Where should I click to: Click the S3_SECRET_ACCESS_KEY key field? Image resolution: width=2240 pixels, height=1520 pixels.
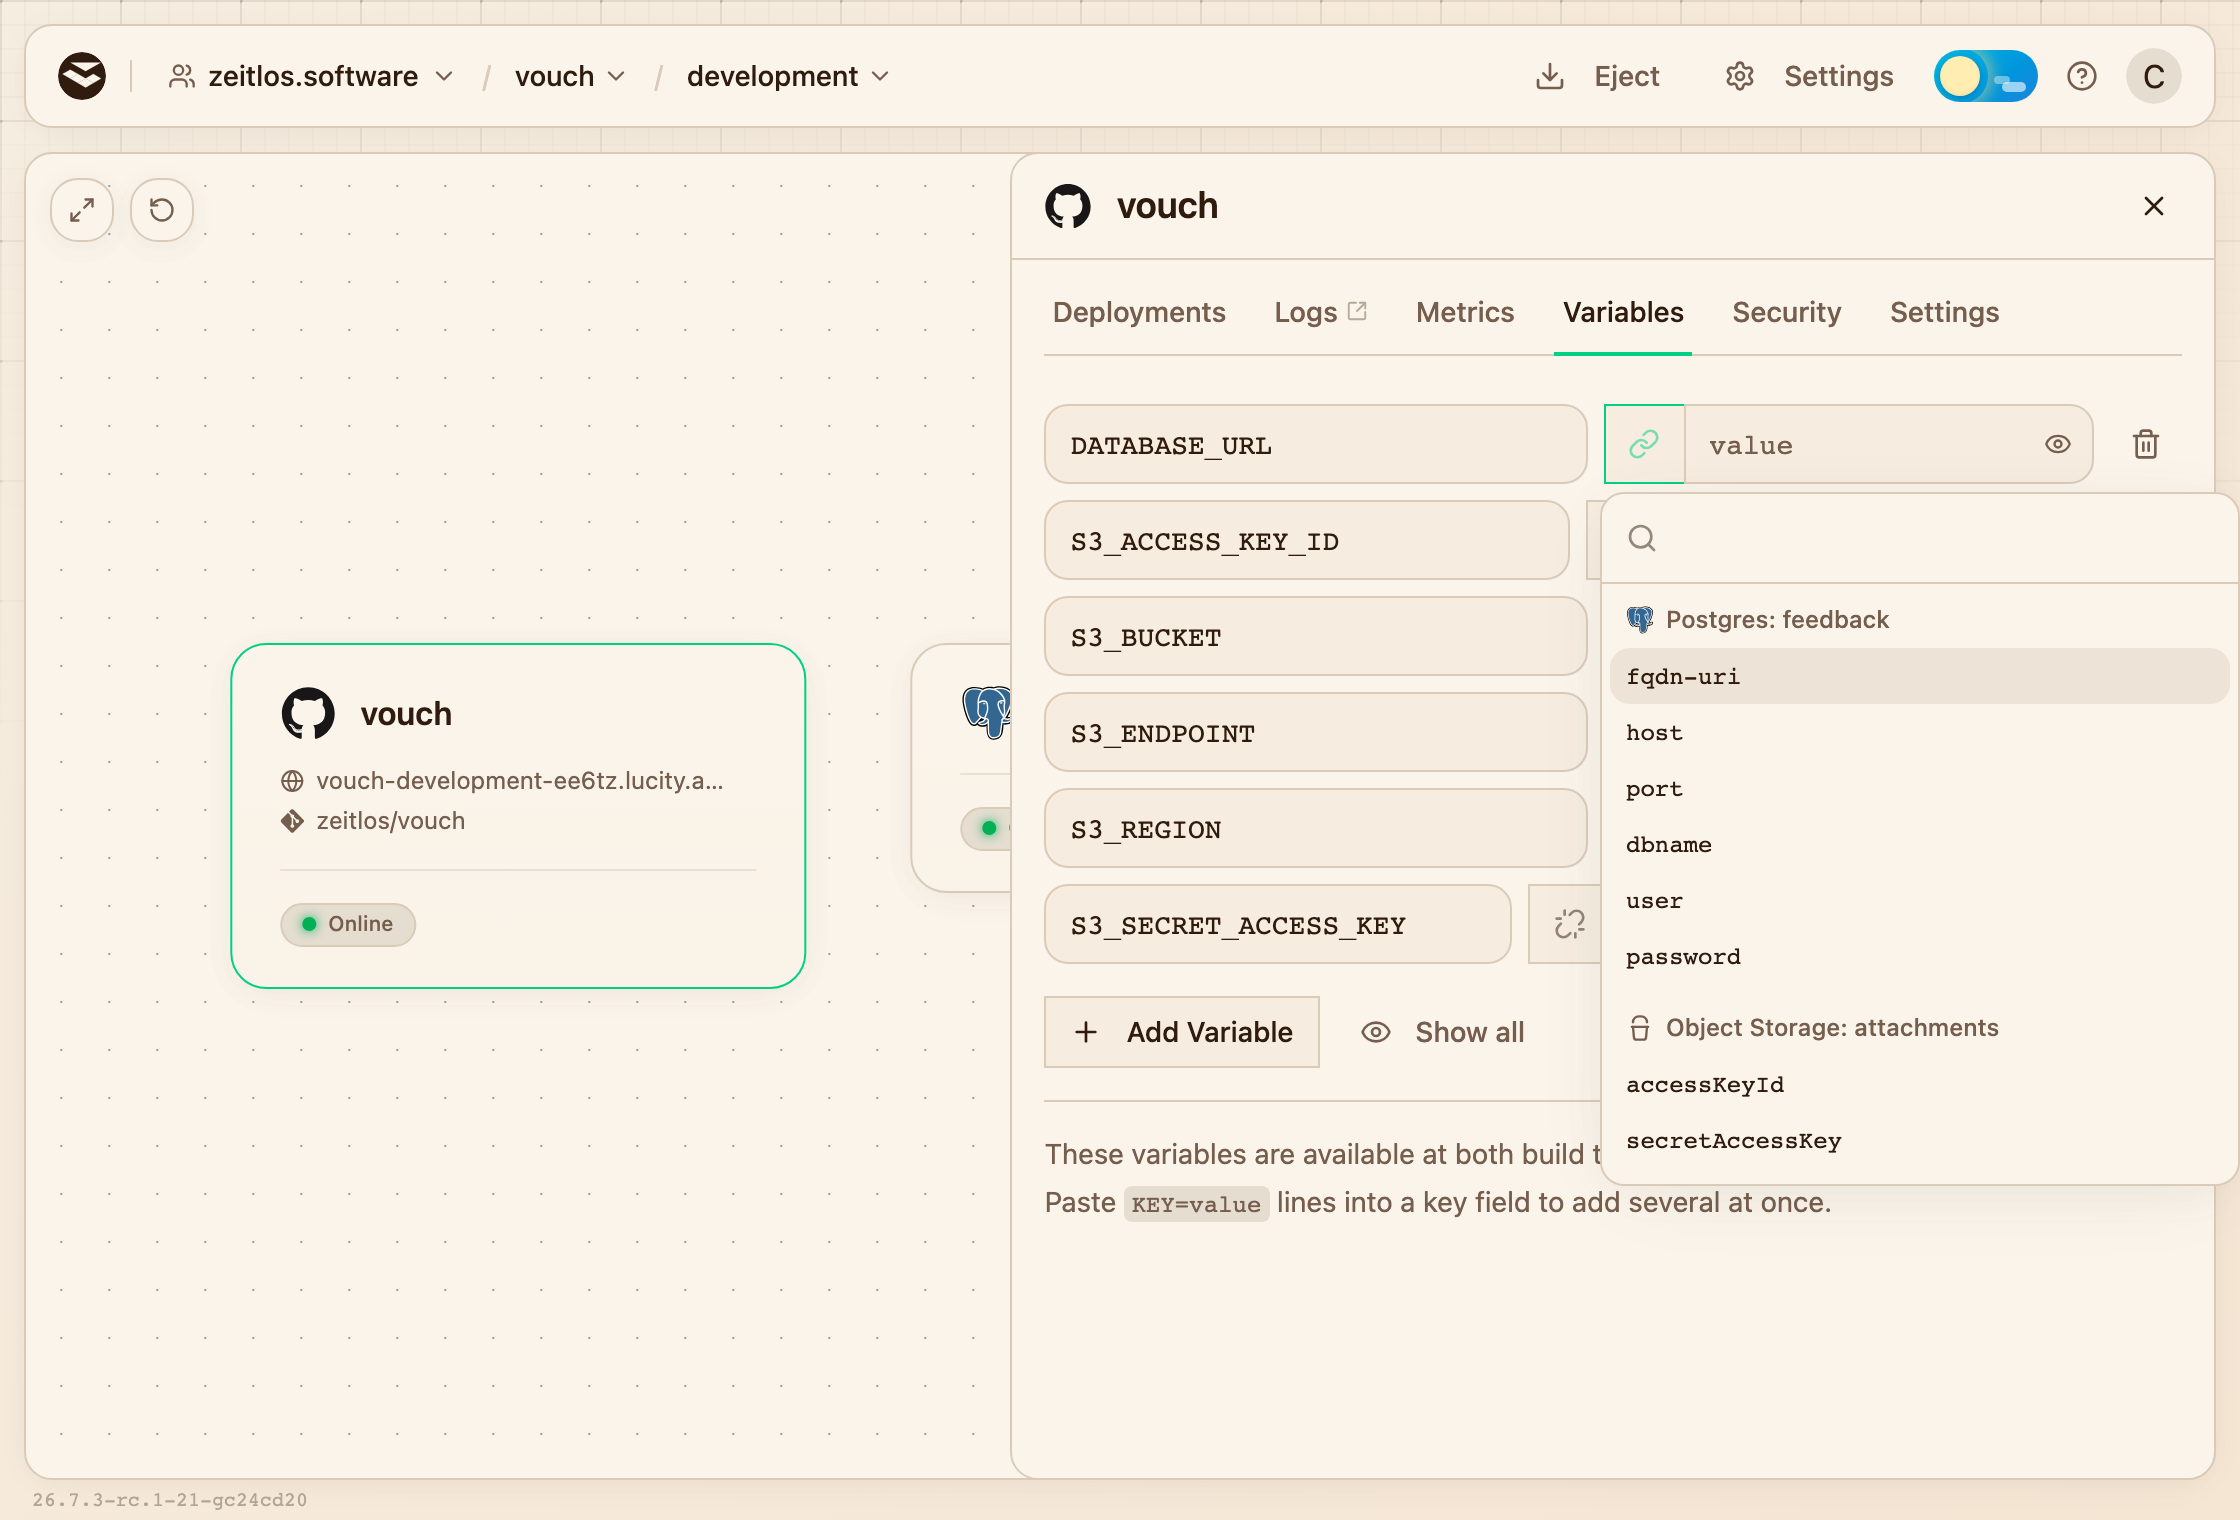pyautogui.click(x=1277, y=924)
